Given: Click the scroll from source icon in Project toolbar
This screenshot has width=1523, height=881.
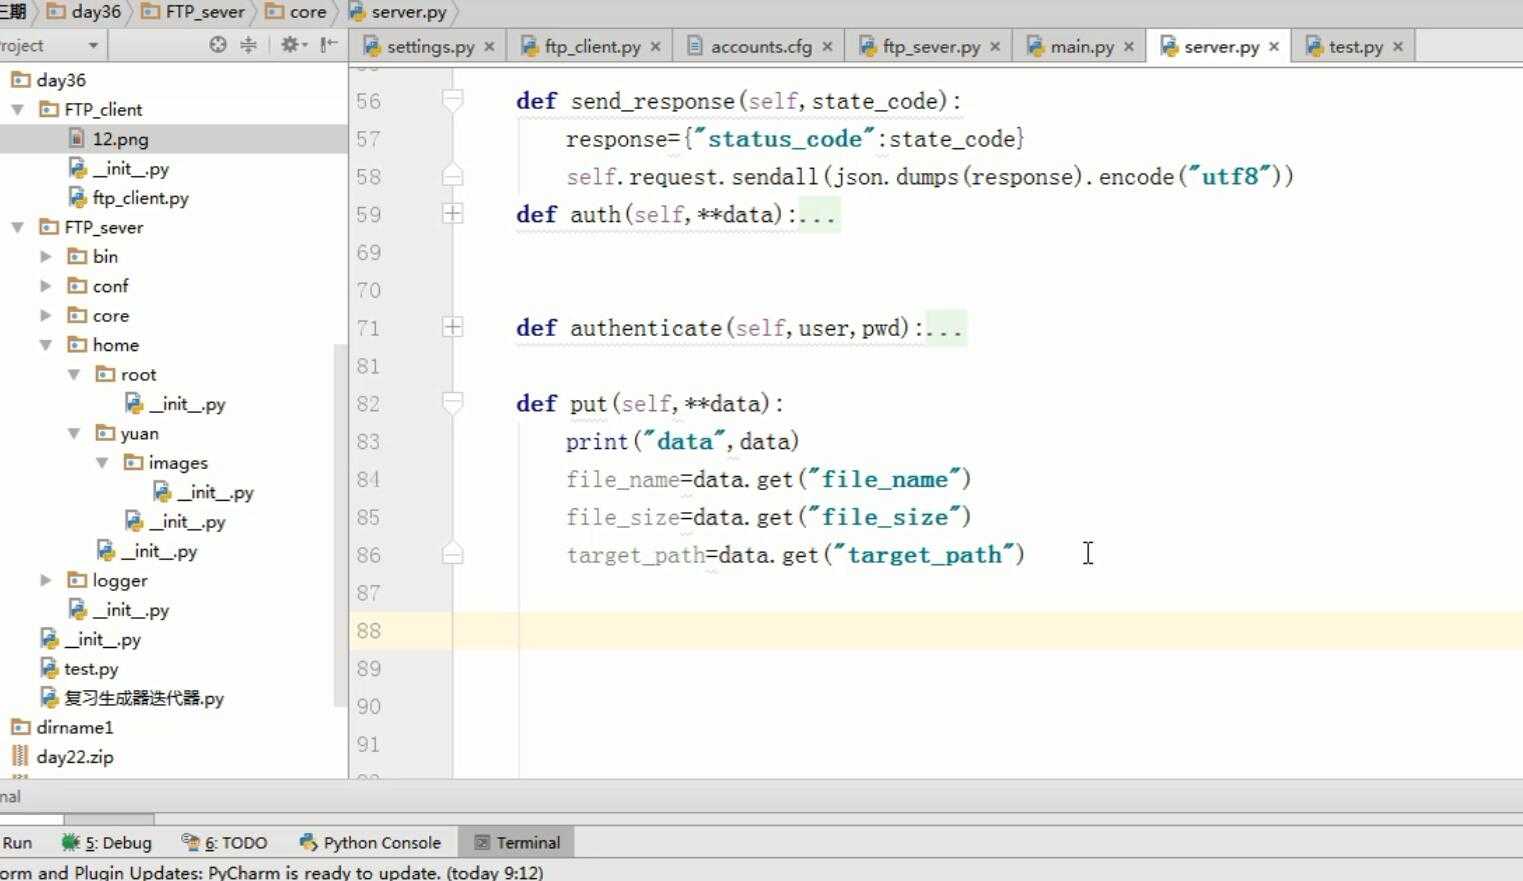Looking at the screenshot, I should (218, 45).
